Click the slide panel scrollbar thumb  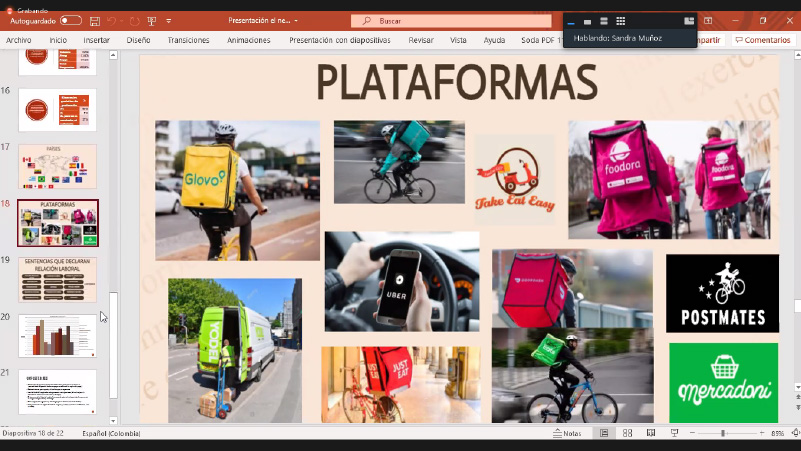[113, 345]
